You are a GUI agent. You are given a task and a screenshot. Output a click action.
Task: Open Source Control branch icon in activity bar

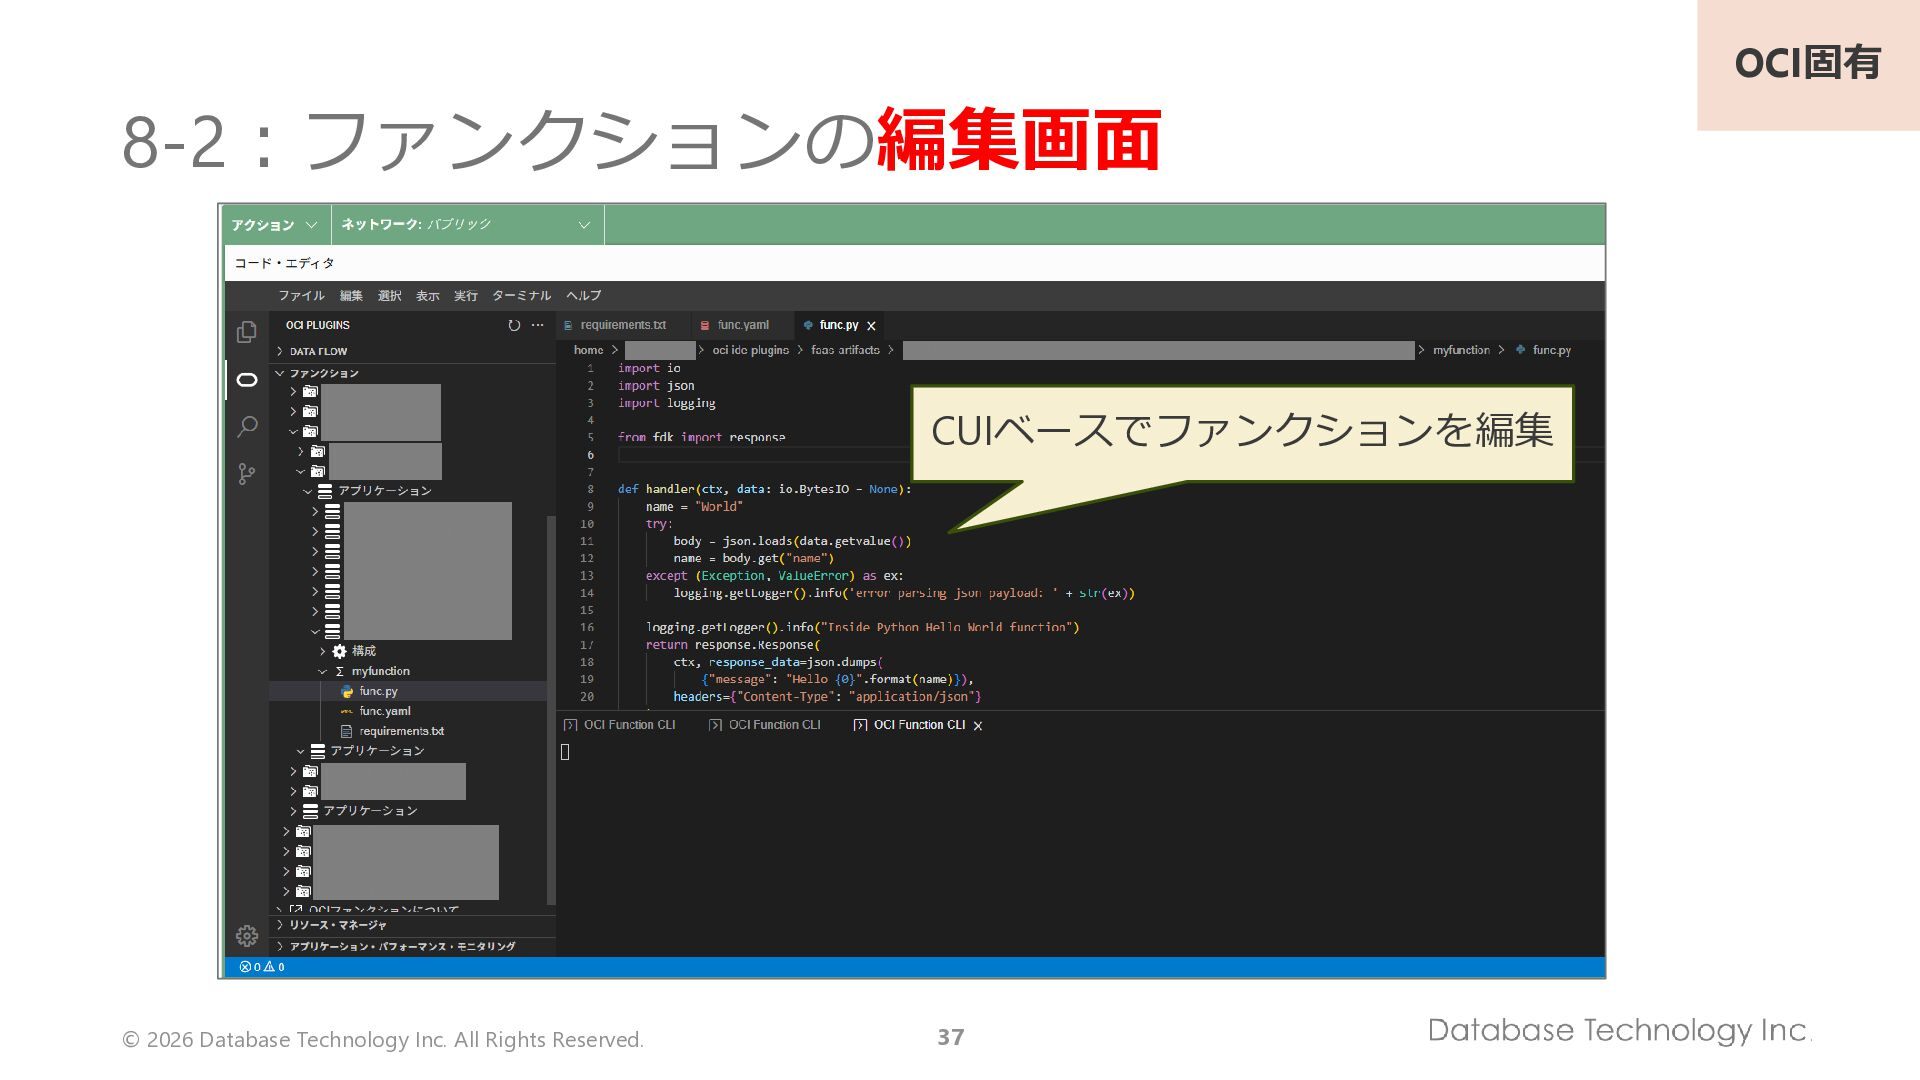[246, 474]
